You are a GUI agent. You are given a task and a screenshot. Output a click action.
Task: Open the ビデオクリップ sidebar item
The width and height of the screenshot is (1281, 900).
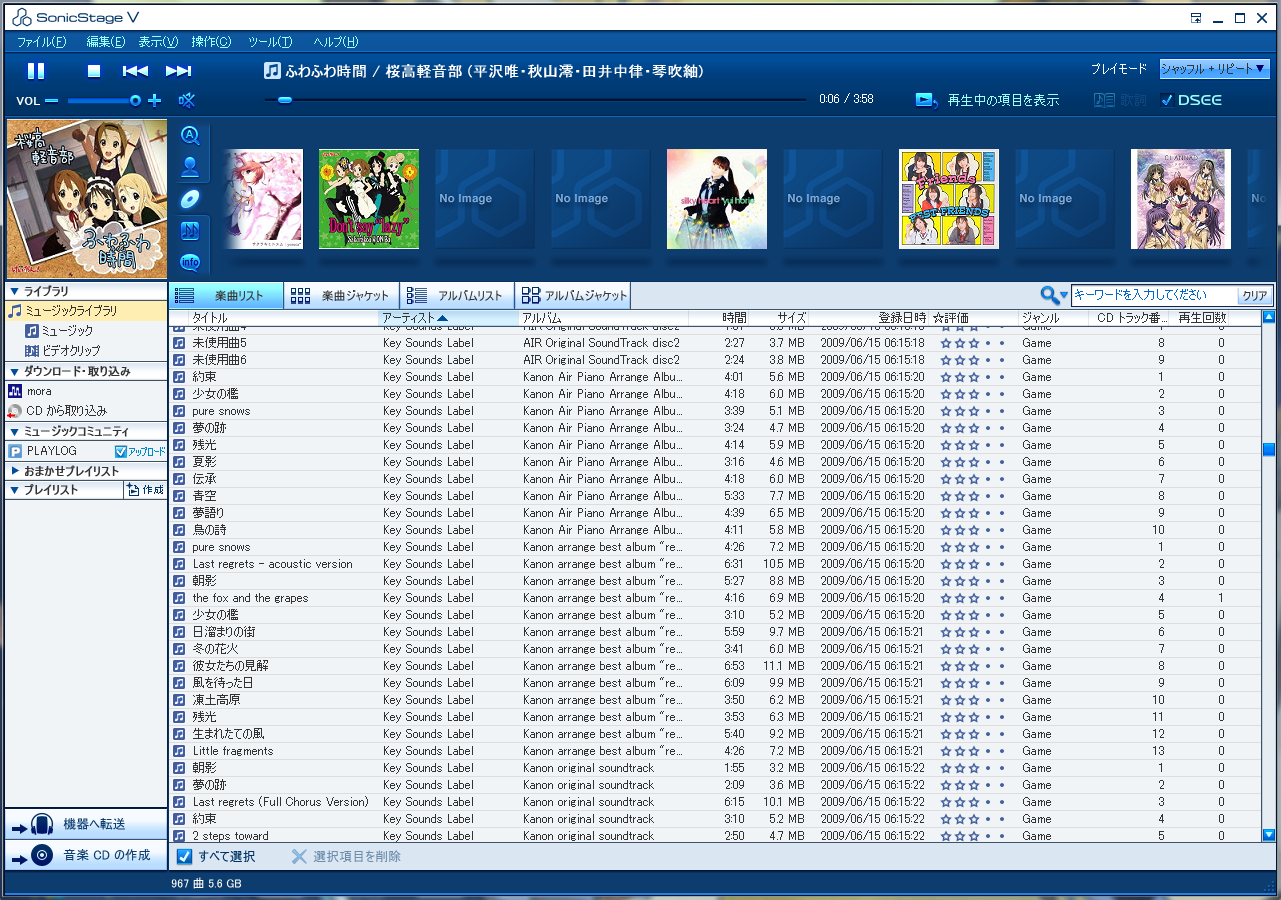coord(63,351)
